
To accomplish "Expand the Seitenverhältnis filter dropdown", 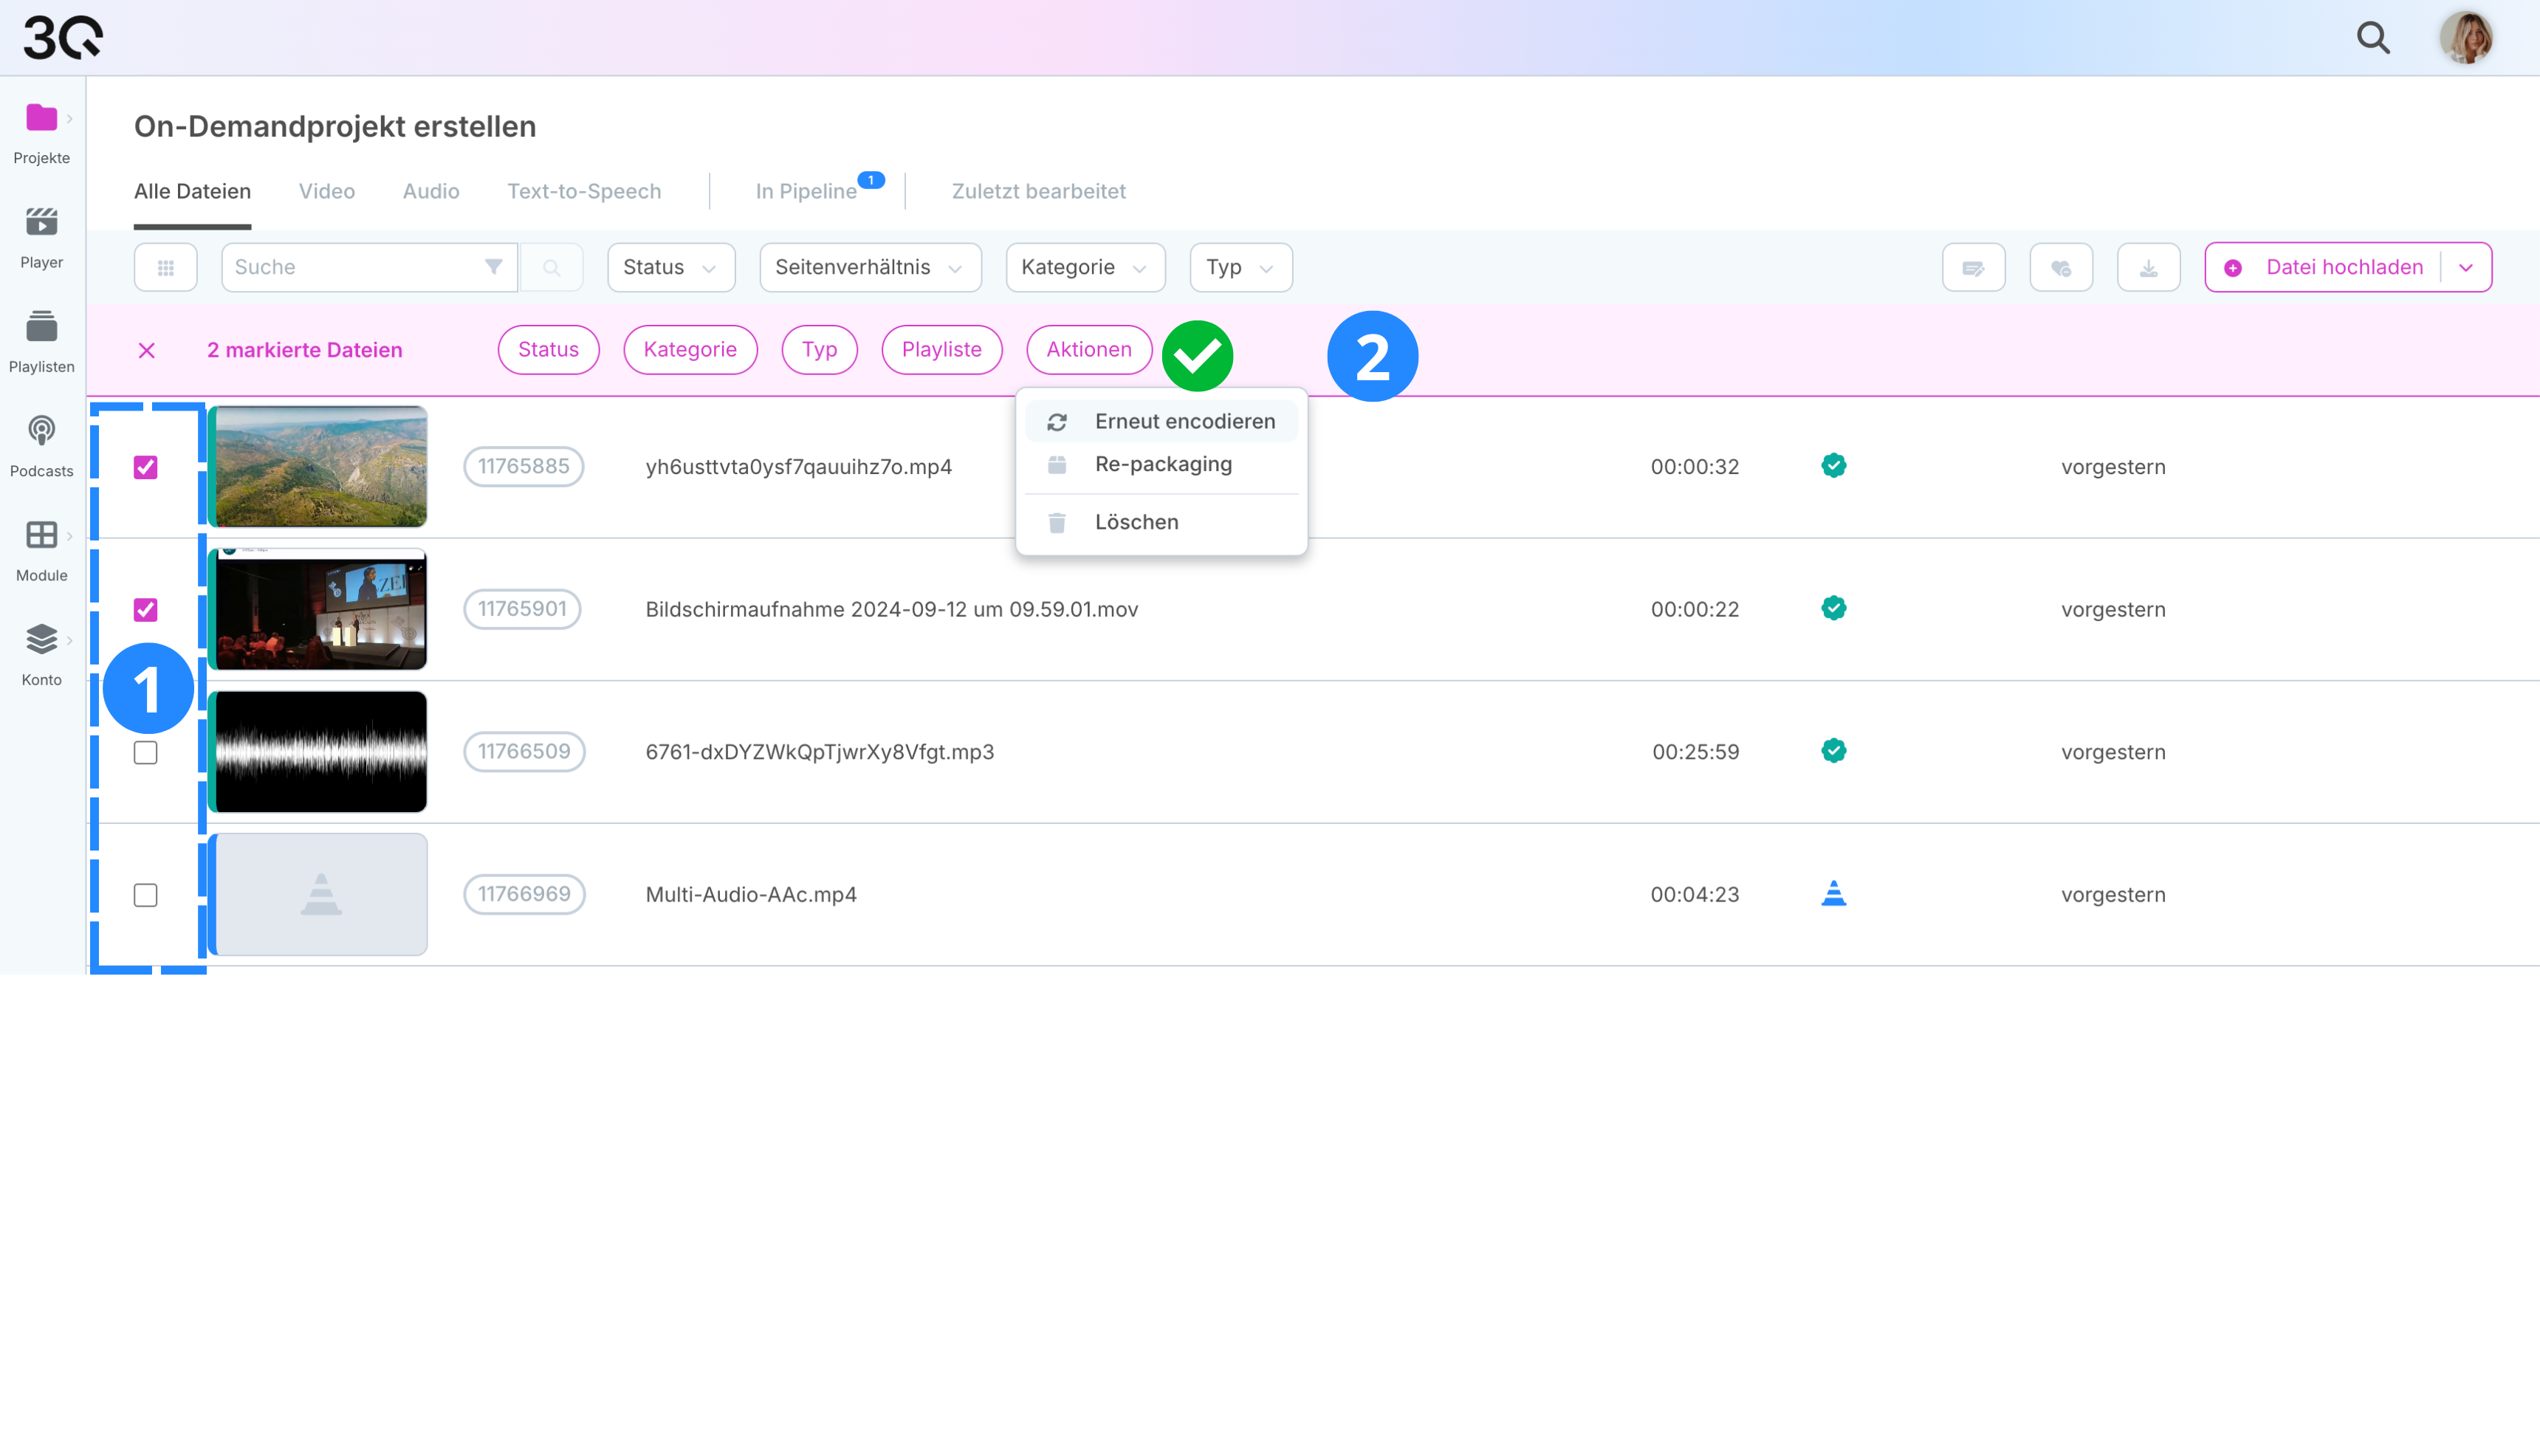I will pyautogui.click(x=869, y=267).
